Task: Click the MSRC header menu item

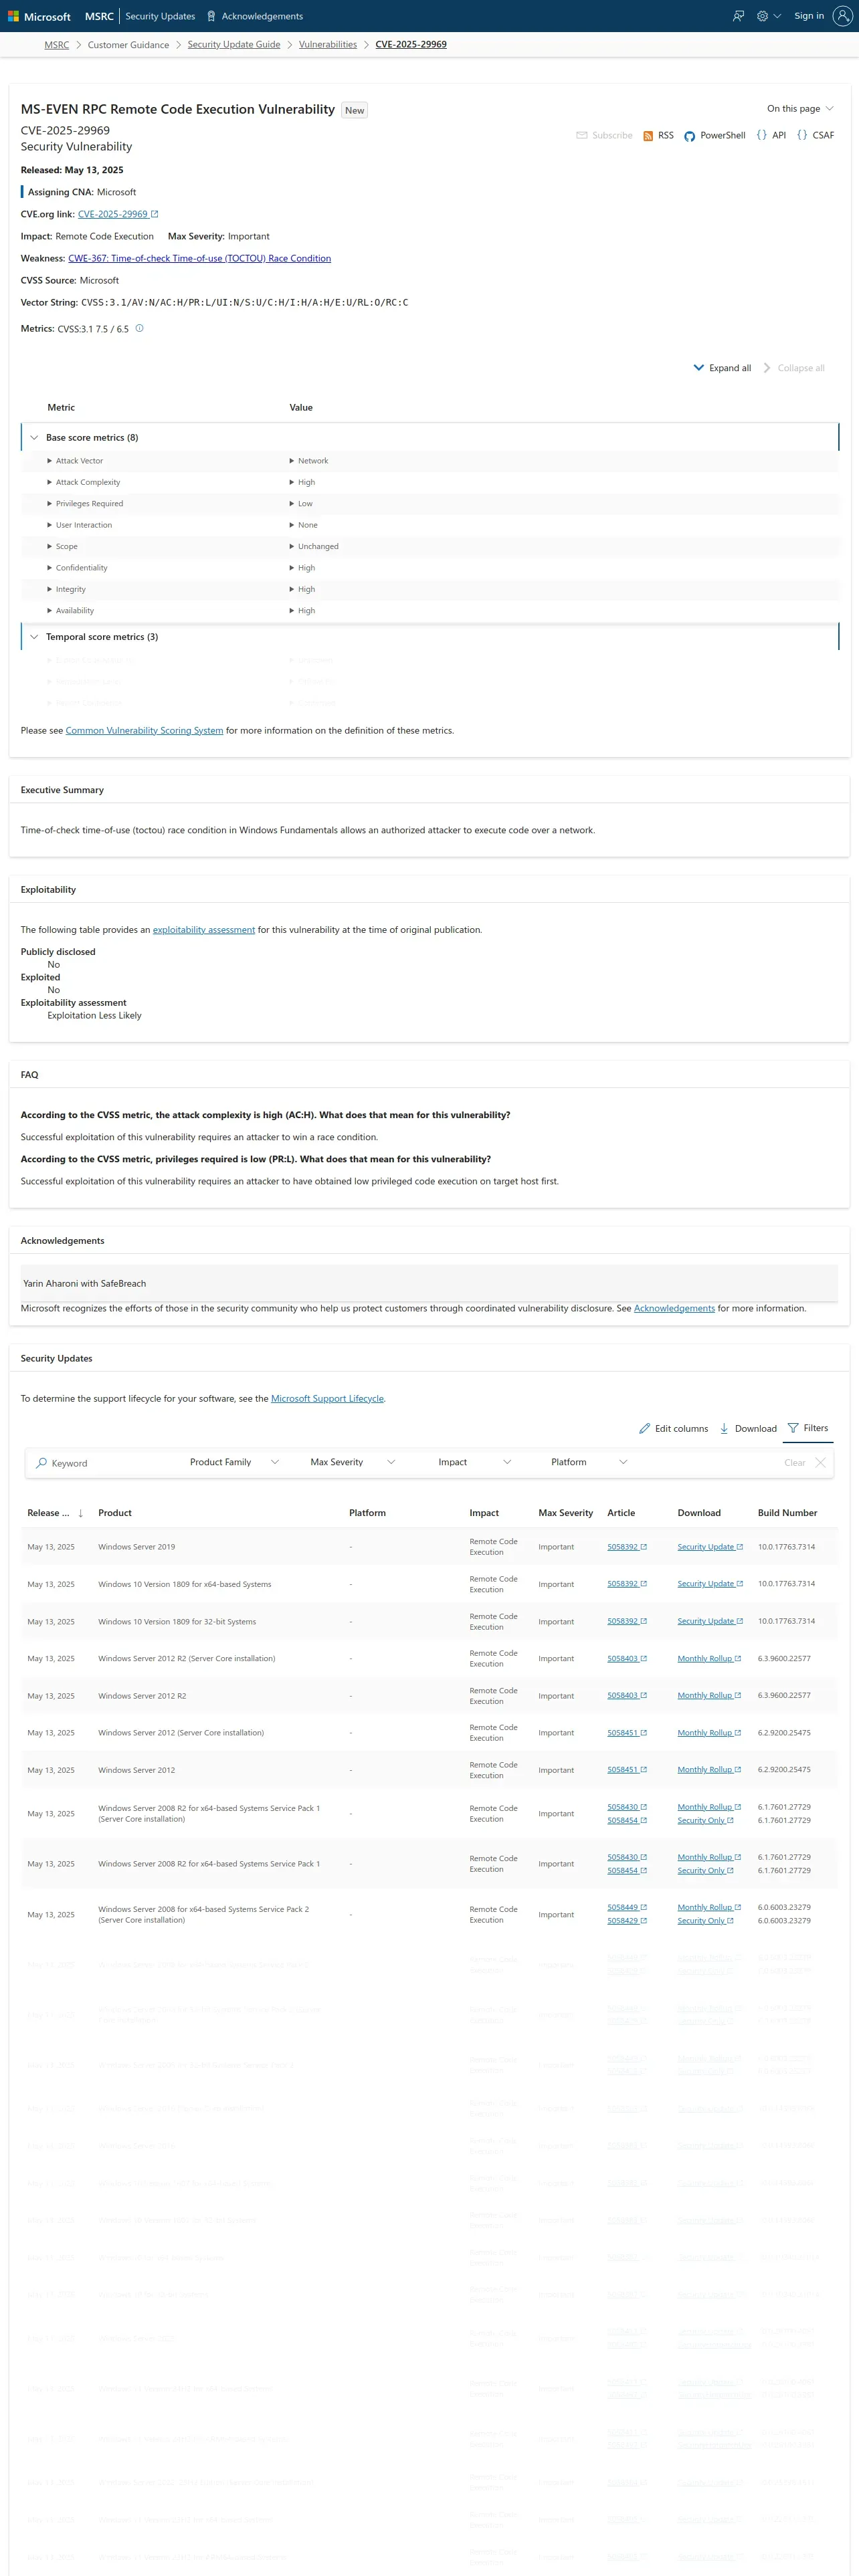Action: tap(99, 16)
